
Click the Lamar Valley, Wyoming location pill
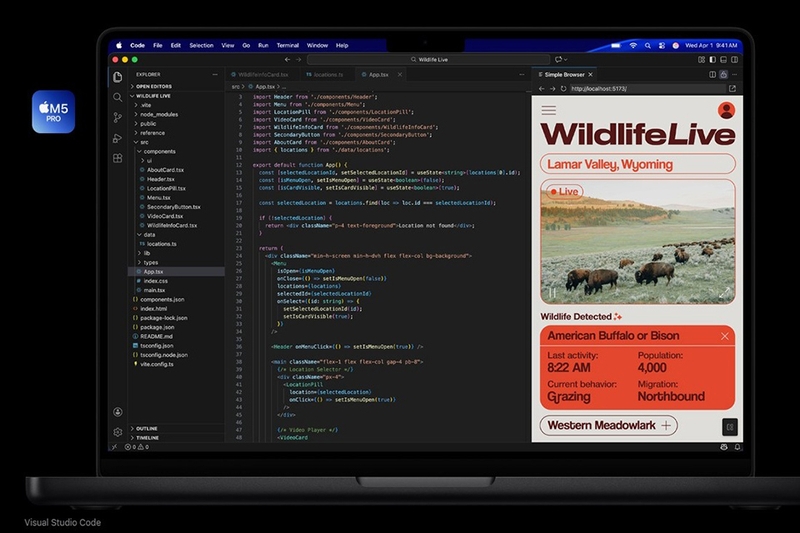pos(637,164)
